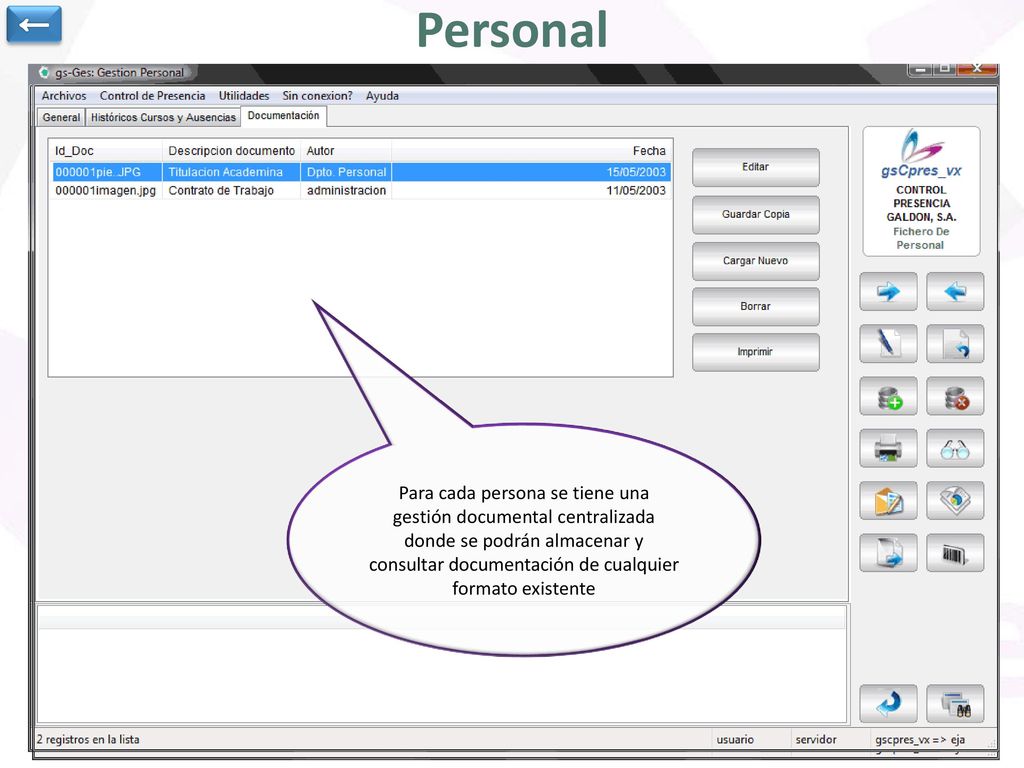The width and height of the screenshot is (1024, 768).
Task: Click the Editar button
Action: (756, 167)
